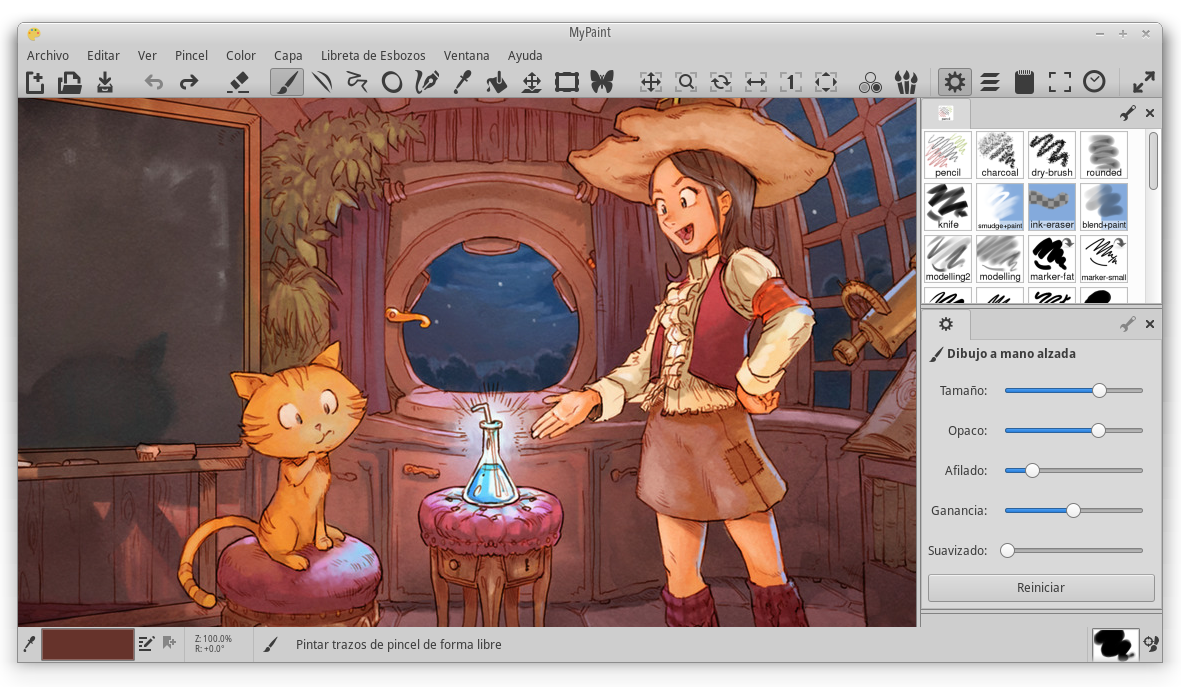Pick the toolbar color picker eyedropper
This screenshot has height=687, width=1181.
click(462, 82)
